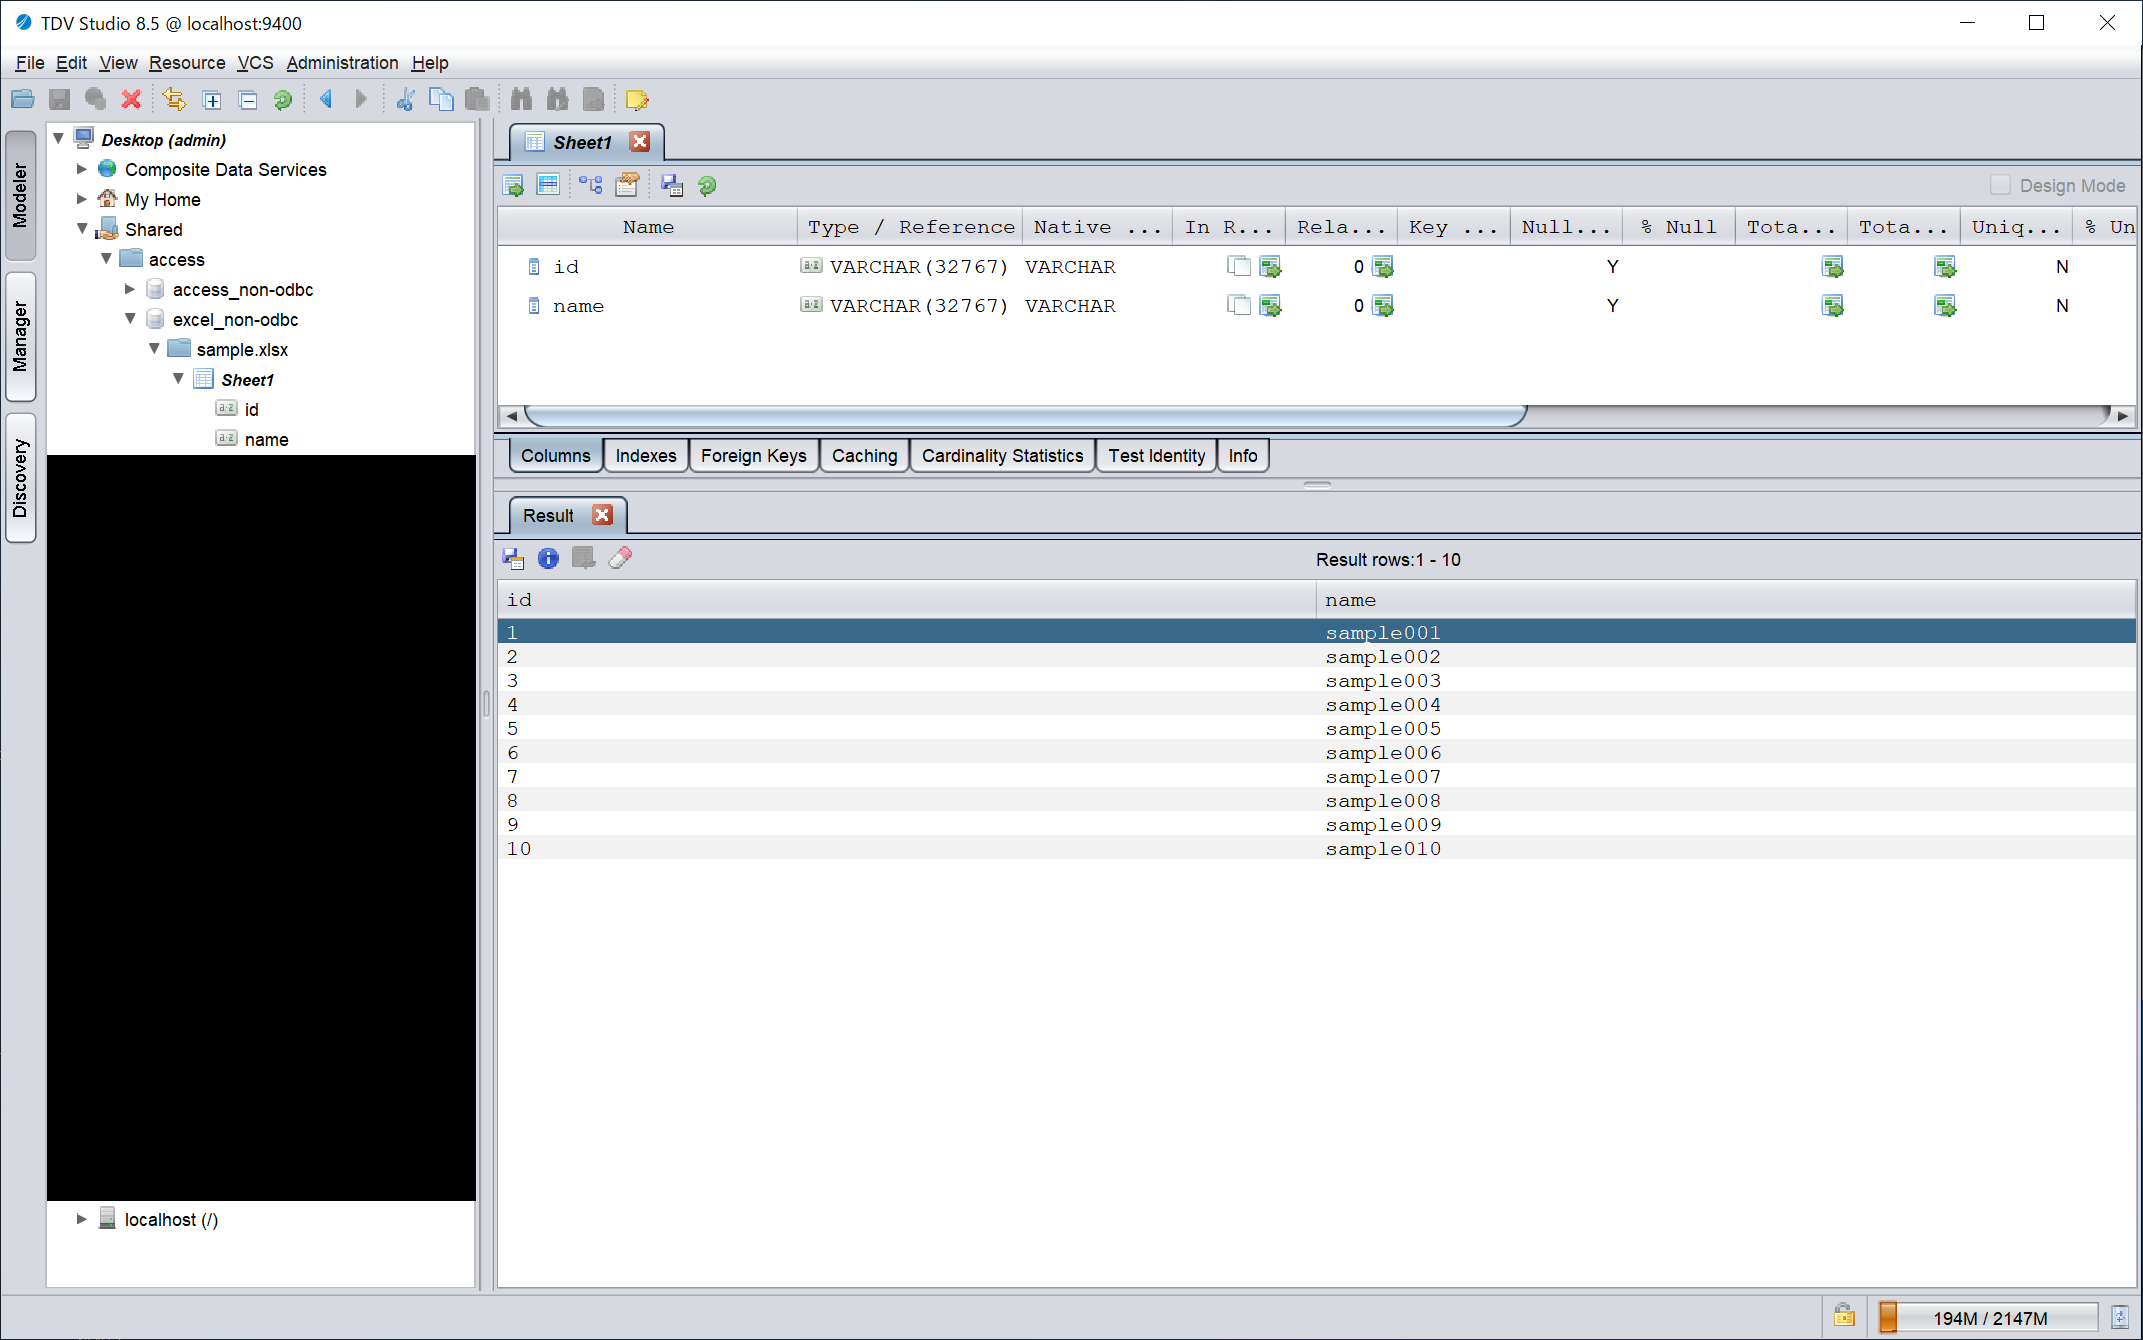Image resolution: width=2143 pixels, height=1340 pixels.
Task: Click the relationship icon next to 0 in id row
Action: pyautogui.click(x=1383, y=267)
